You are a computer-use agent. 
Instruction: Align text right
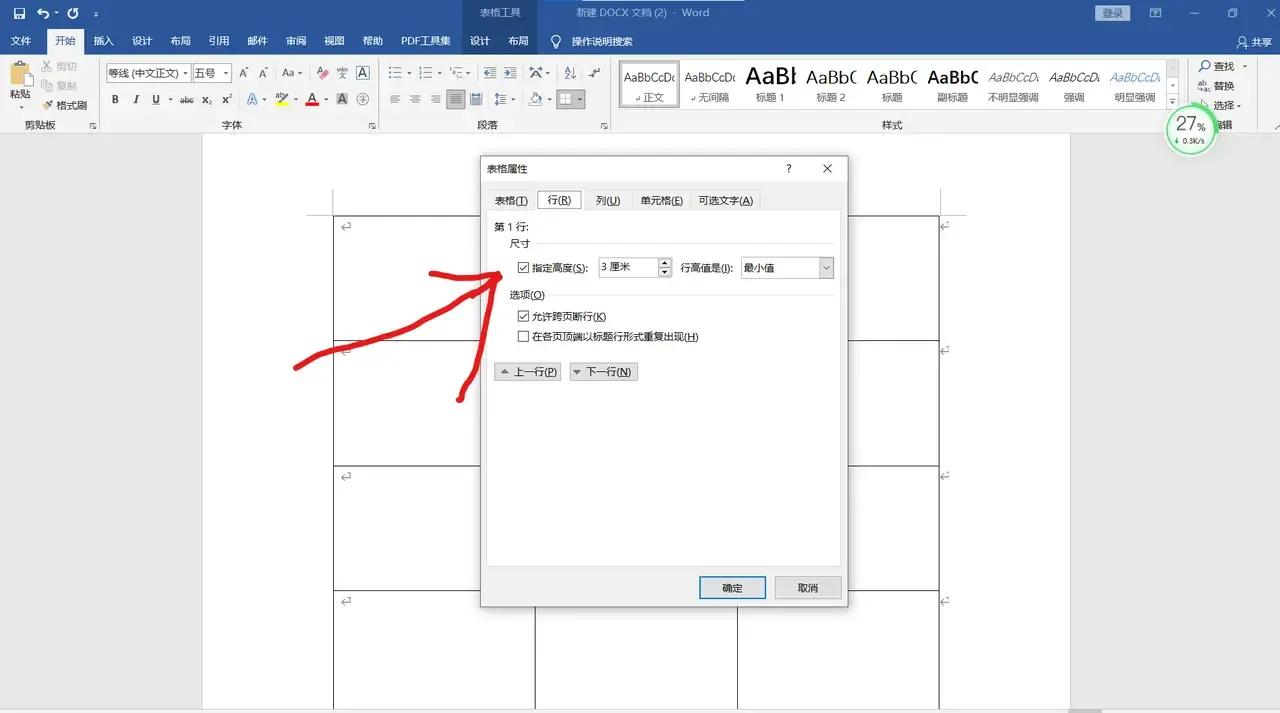[435, 99]
